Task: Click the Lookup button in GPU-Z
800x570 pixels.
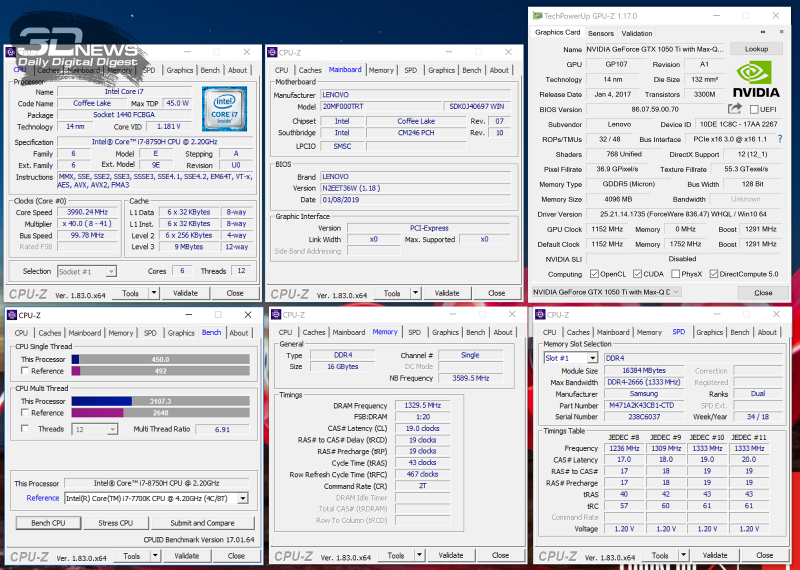Action: pos(756,49)
